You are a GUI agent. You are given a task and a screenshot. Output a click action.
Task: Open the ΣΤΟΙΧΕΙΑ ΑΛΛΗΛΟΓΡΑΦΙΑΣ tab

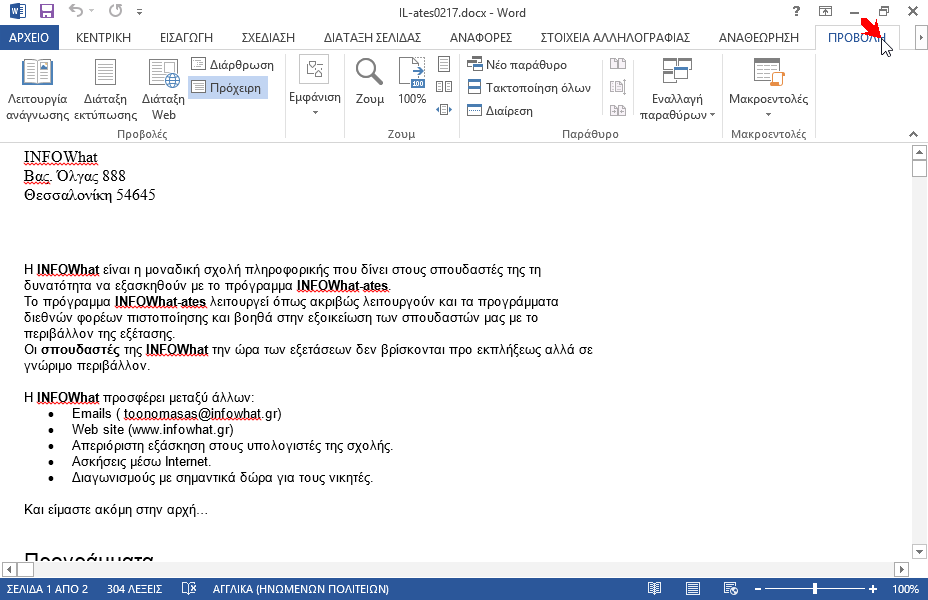point(615,37)
